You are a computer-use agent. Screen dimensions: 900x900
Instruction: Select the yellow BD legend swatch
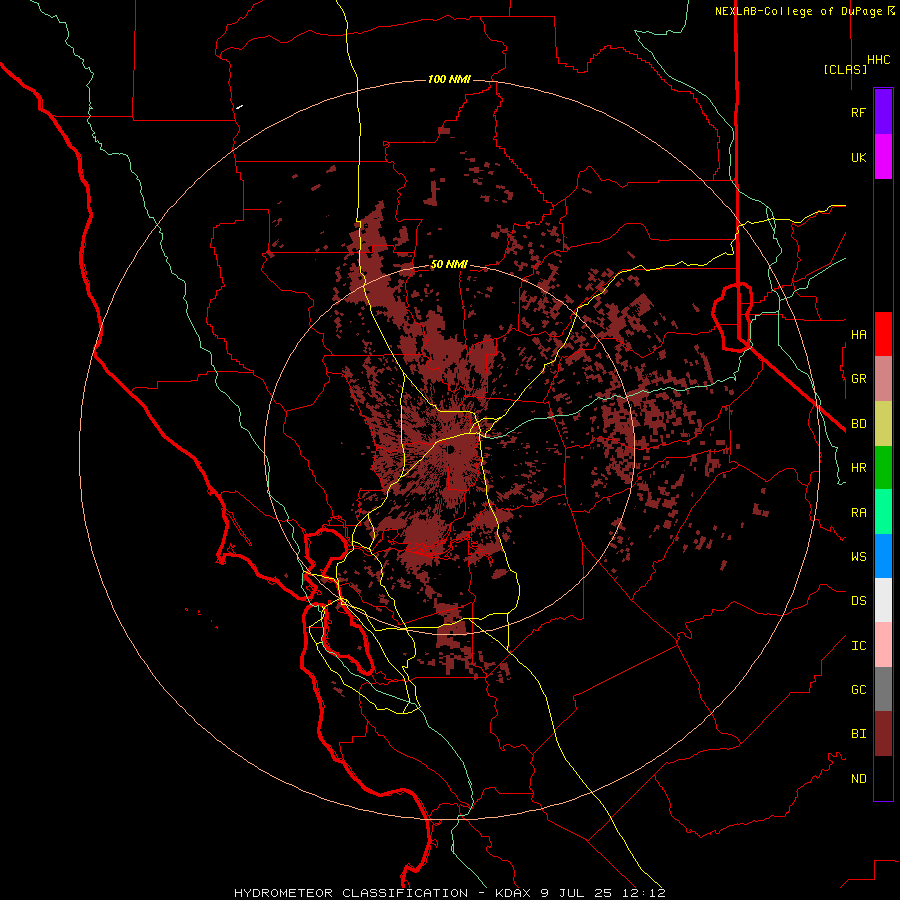point(883,424)
